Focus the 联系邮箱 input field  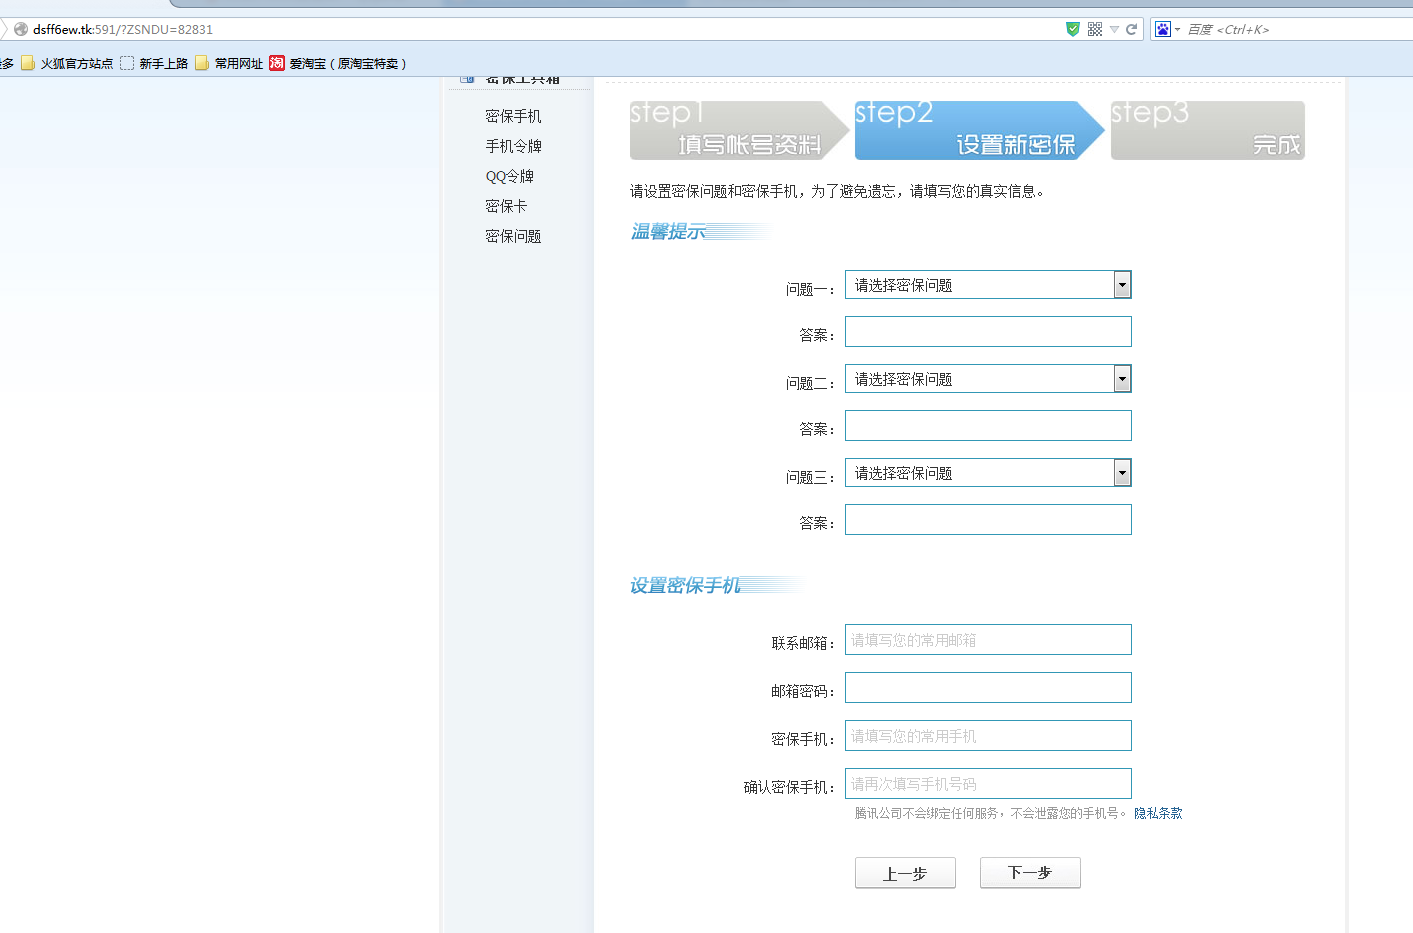coord(988,640)
